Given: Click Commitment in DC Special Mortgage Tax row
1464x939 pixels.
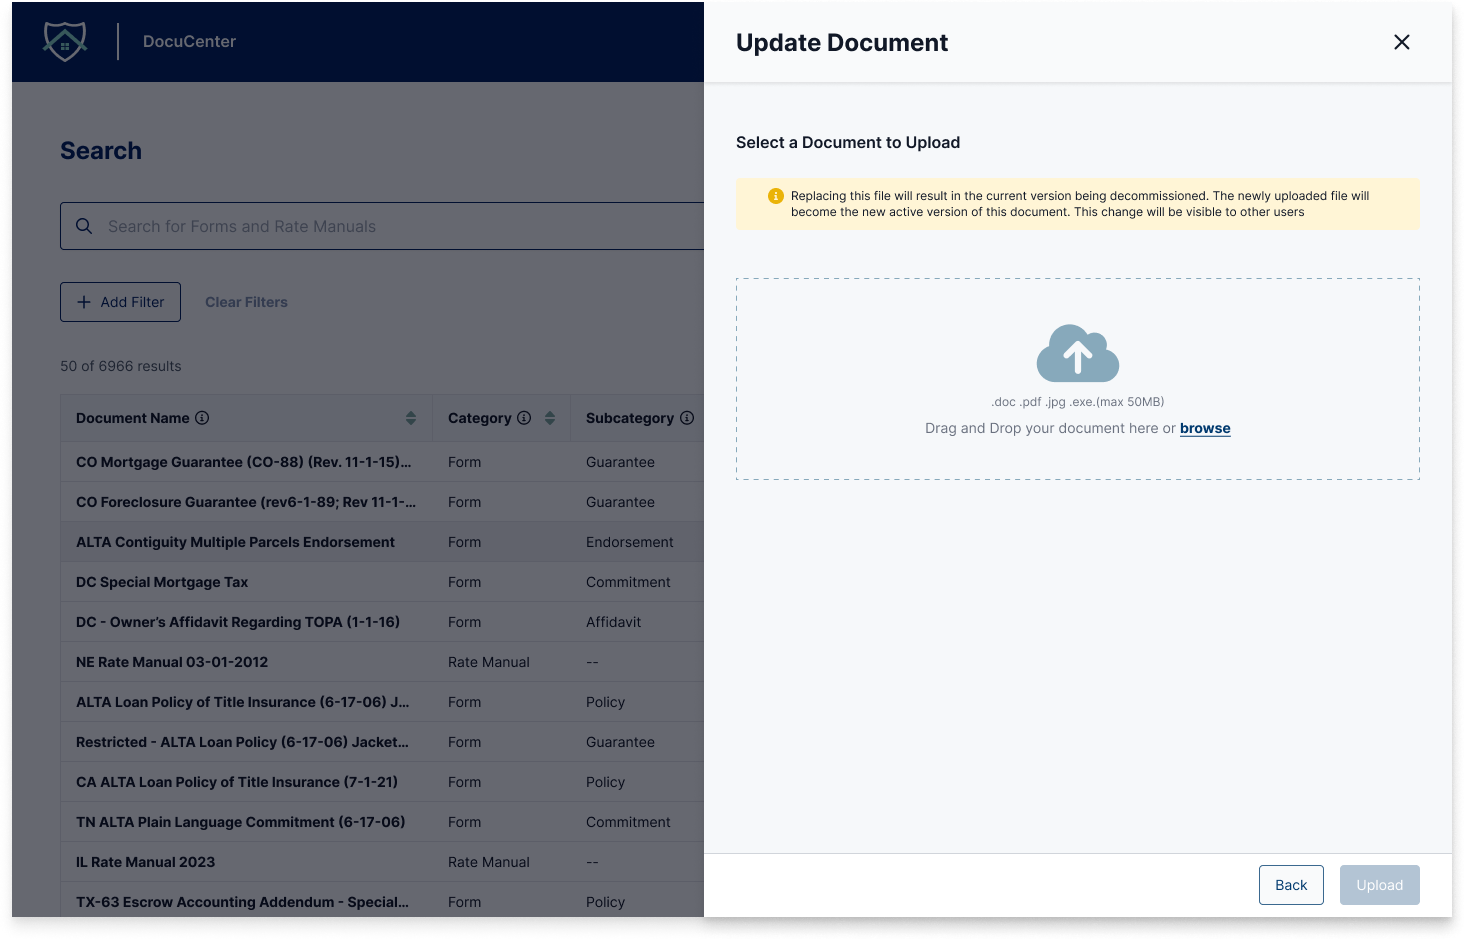Looking at the screenshot, I should click(628, 582).
